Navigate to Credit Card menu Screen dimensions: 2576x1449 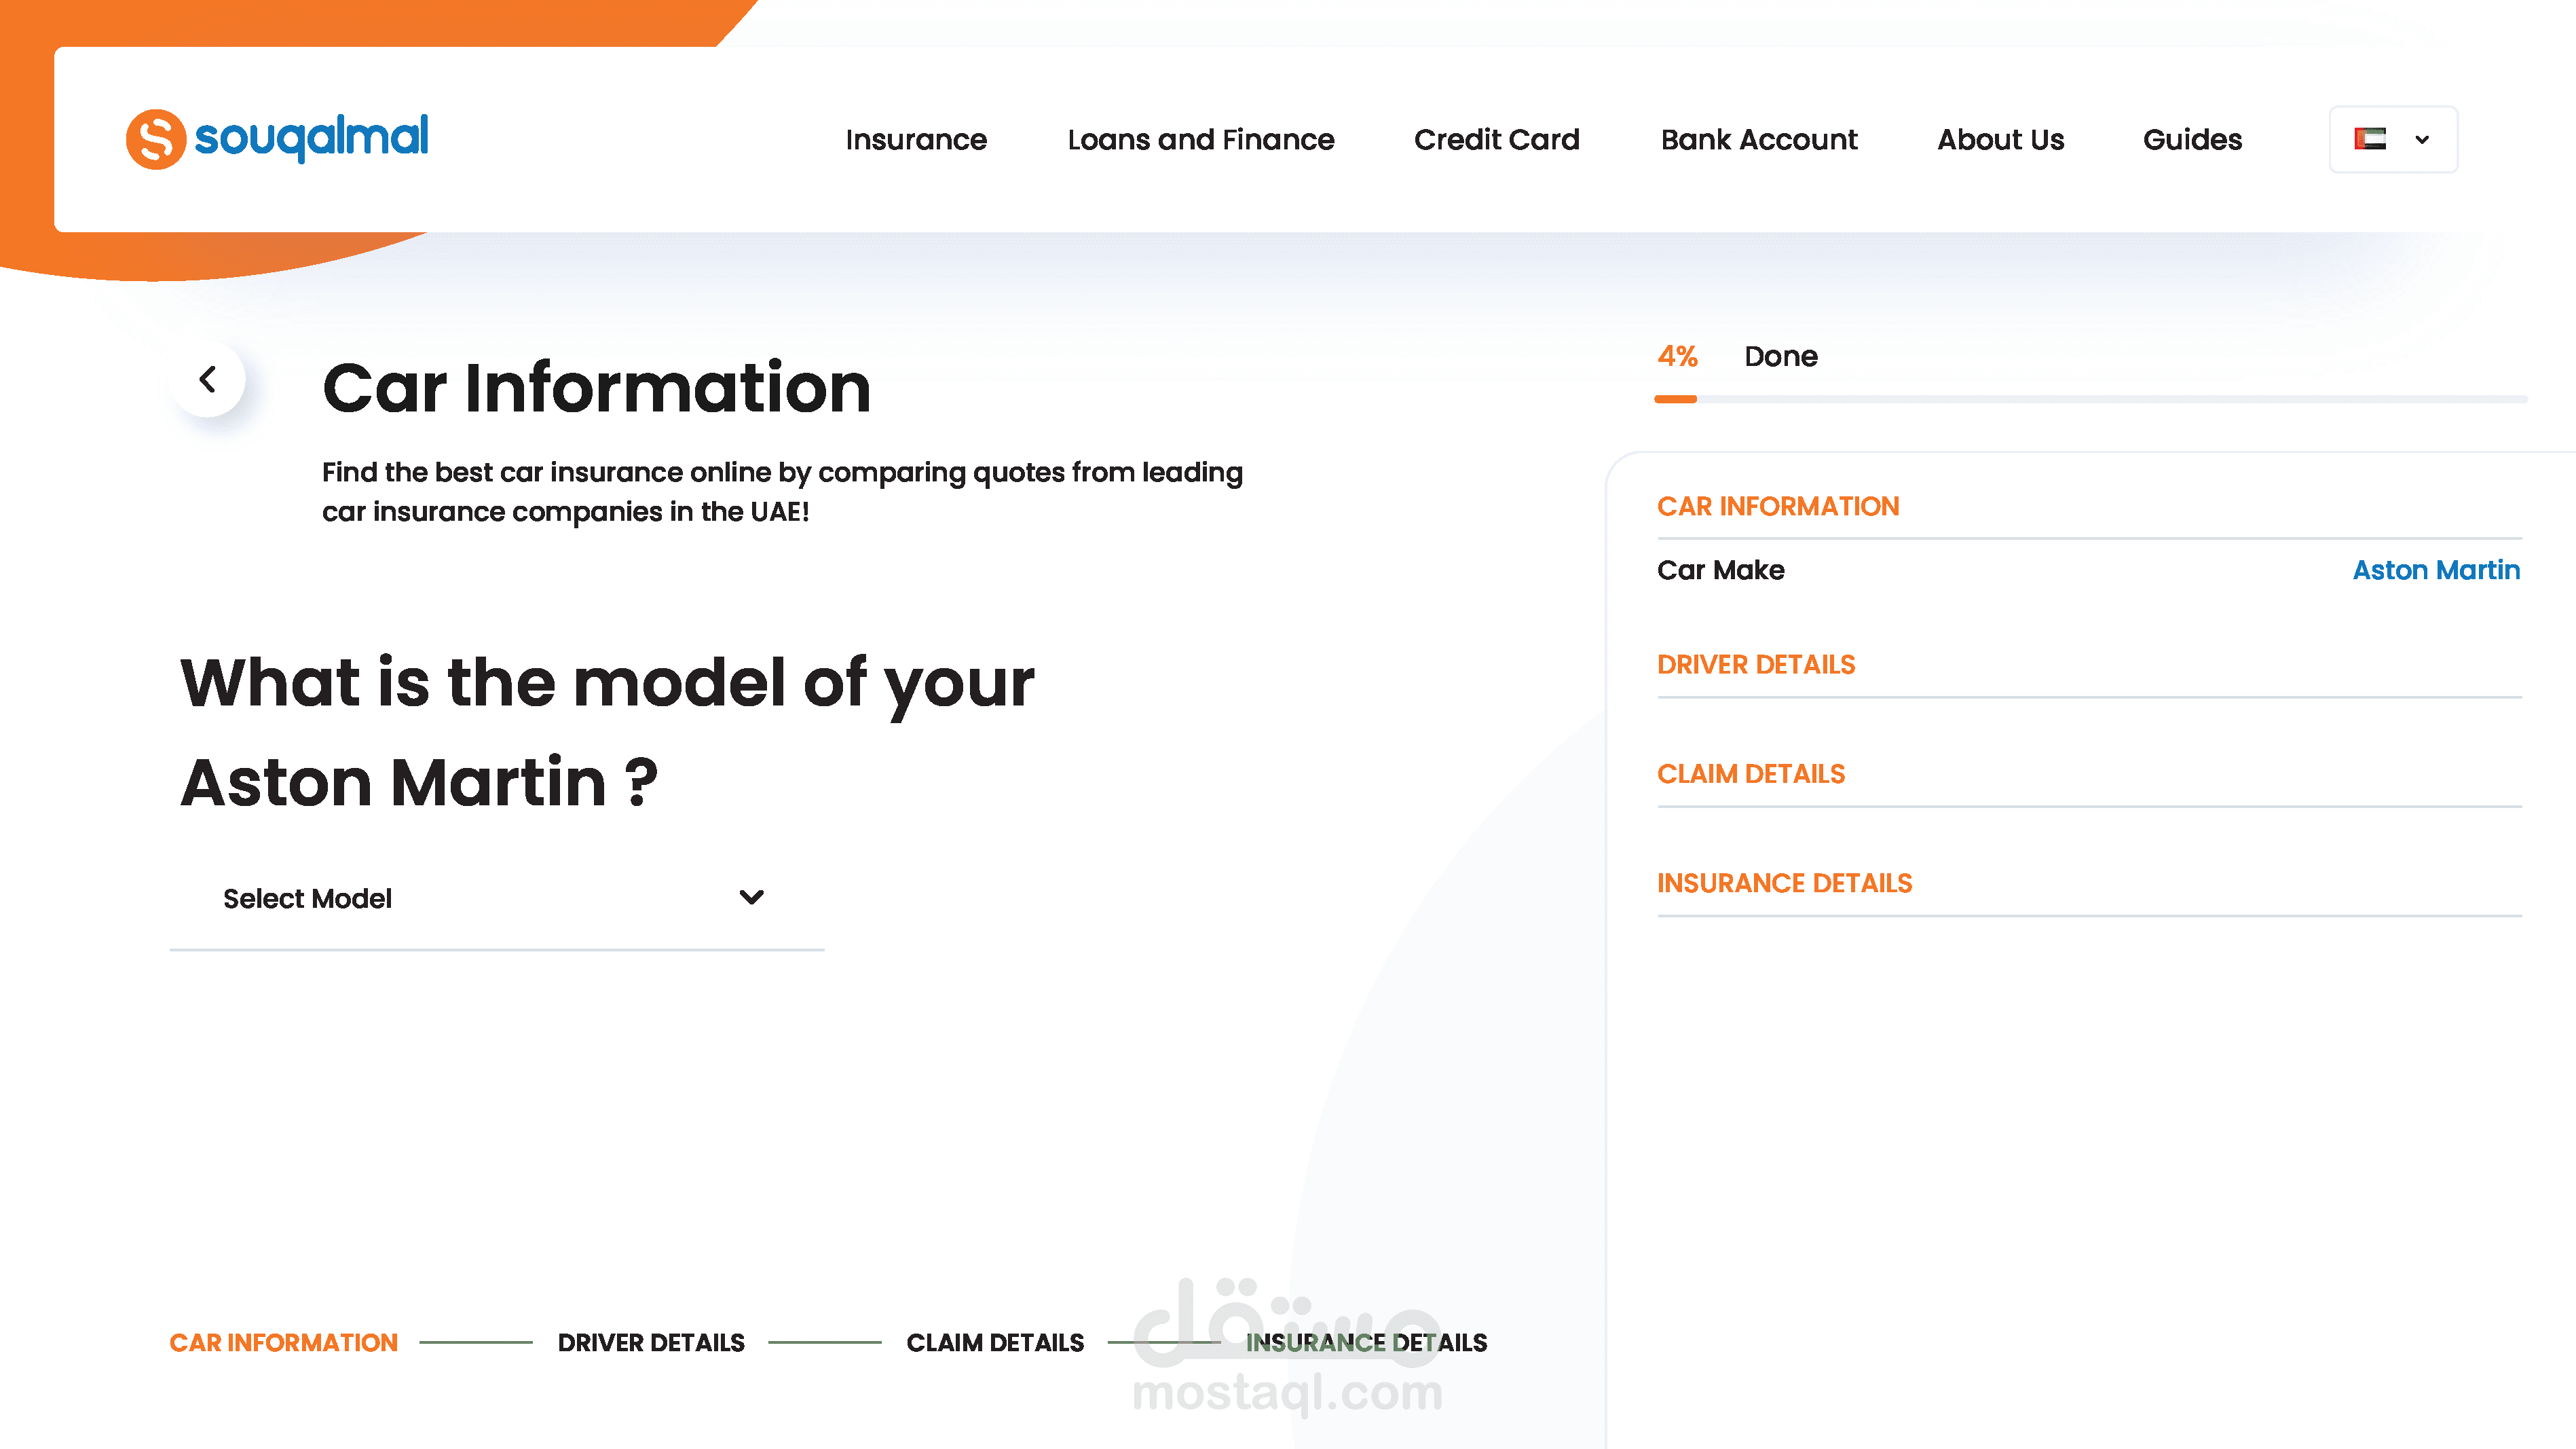(x=1496, y=140)
